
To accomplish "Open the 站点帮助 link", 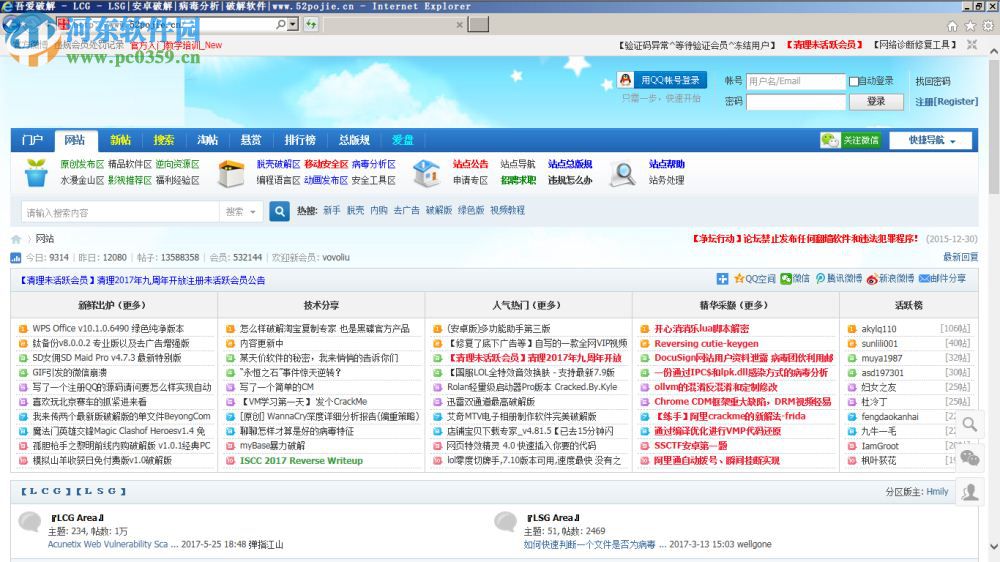I will click(667, 164).
